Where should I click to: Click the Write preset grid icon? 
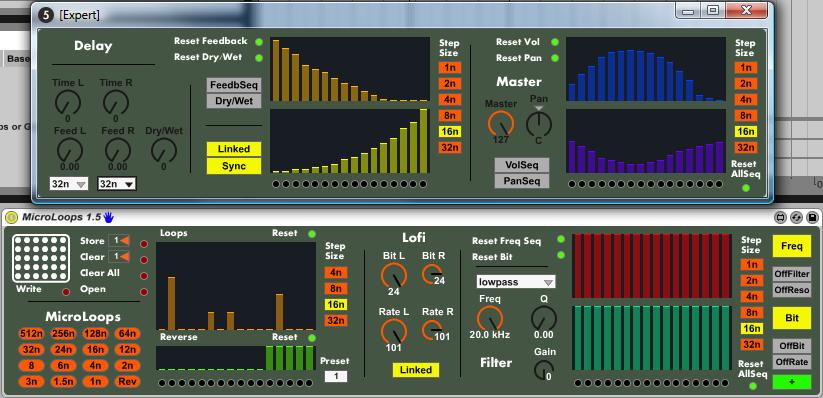click(x=41, y=258)
